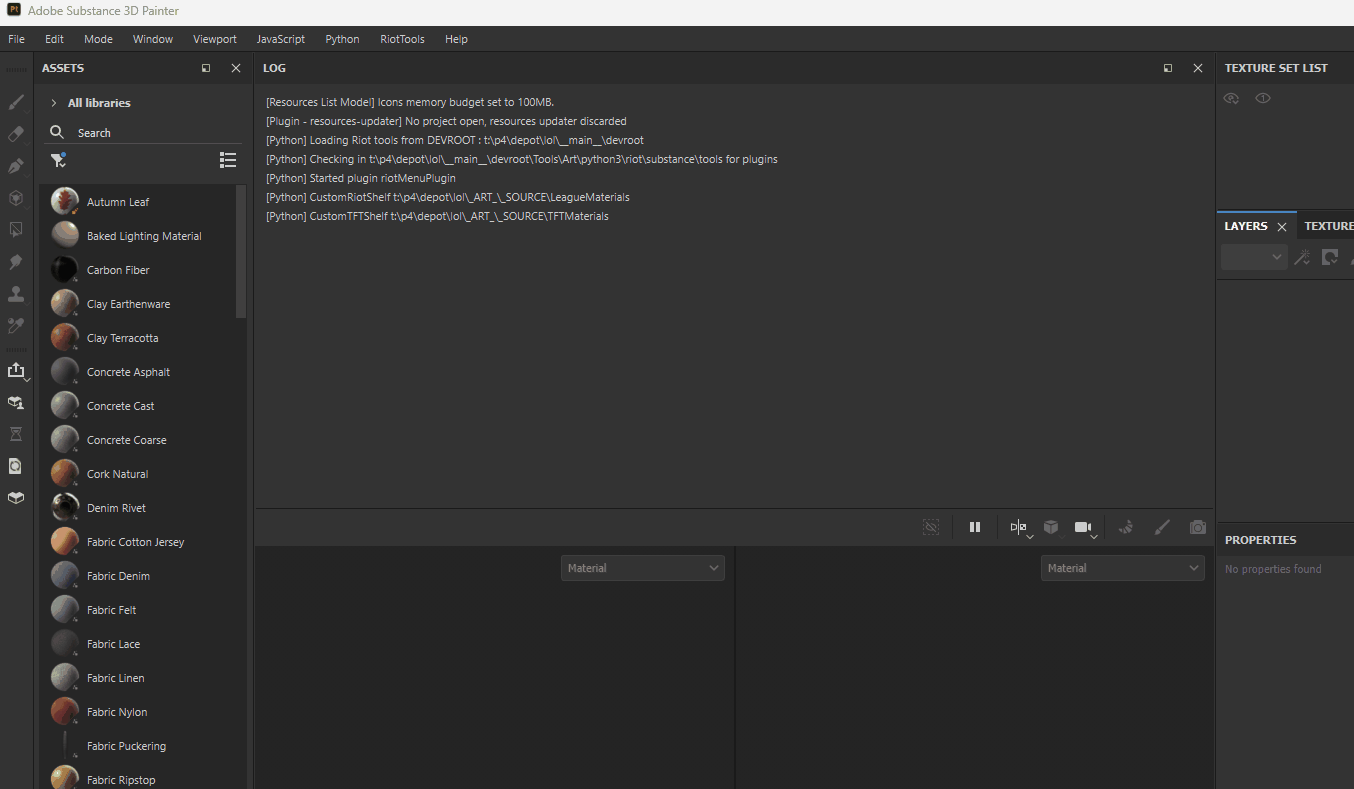Click the Assets list scrollbar
The height and width of the screenshot is (789, 1354).
241,250
